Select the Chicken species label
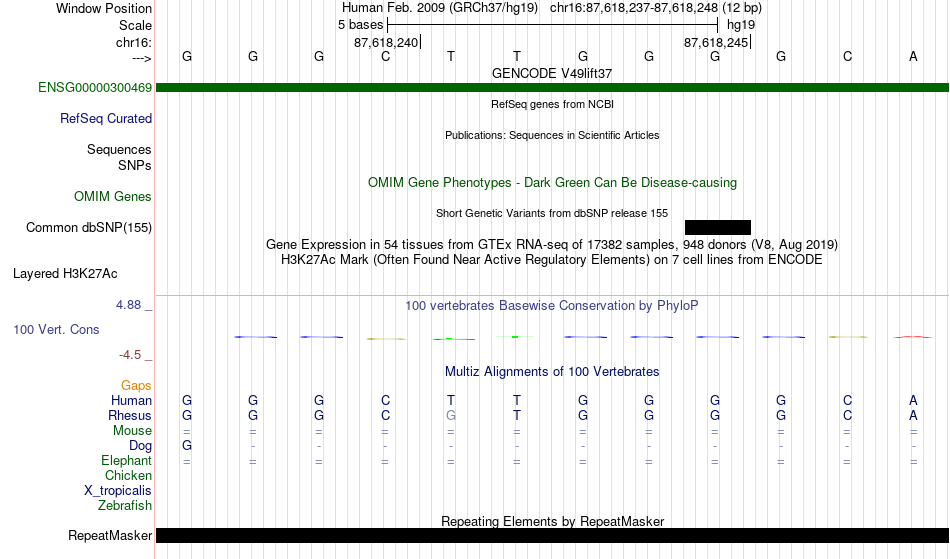Screen dimensions: 950x559 pos(128,475)
